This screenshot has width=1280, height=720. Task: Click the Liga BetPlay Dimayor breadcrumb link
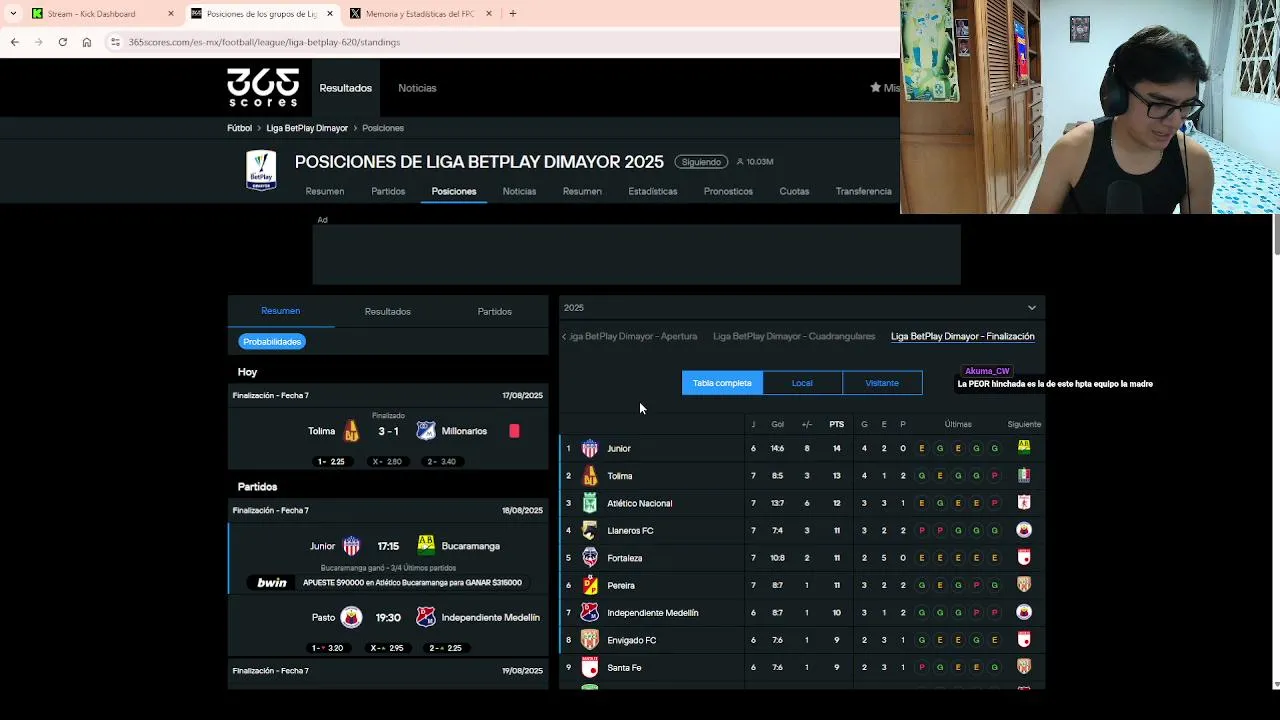(x=307, y=128)
